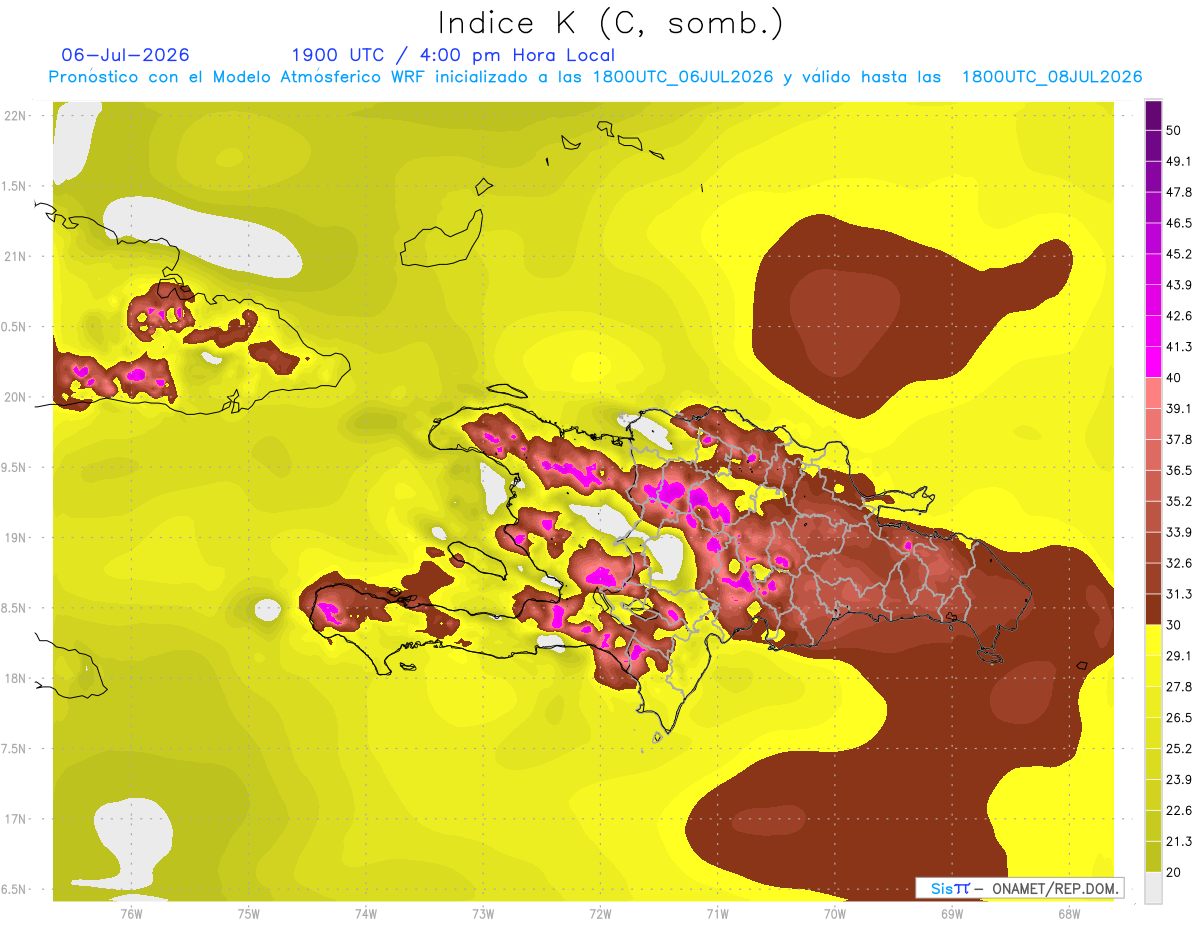The width and height of the screenshot is (1200, 927).
Task: Click the '76W' longitude label
Action: coord(131,913)
